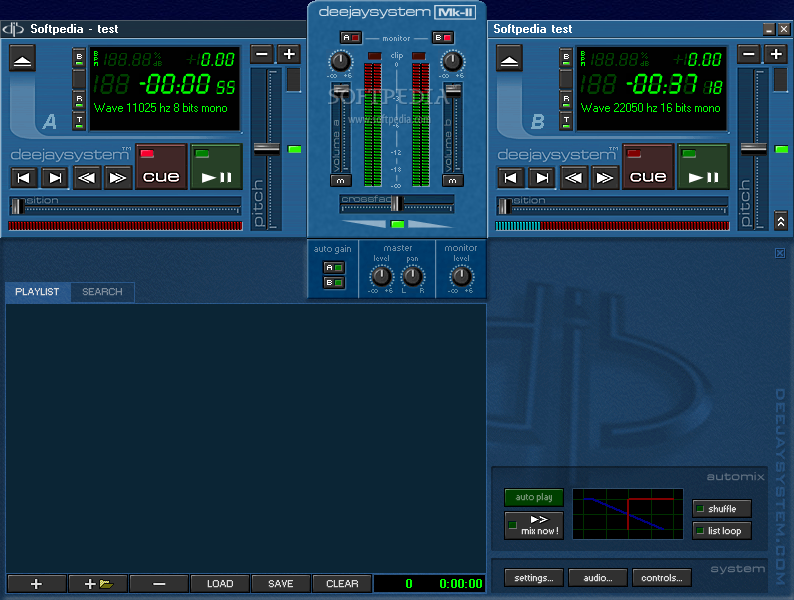The height and width of the screenshot is (600, 794).
Task: Click the deck A pitch slider handle
Action: tap(266, 149)
